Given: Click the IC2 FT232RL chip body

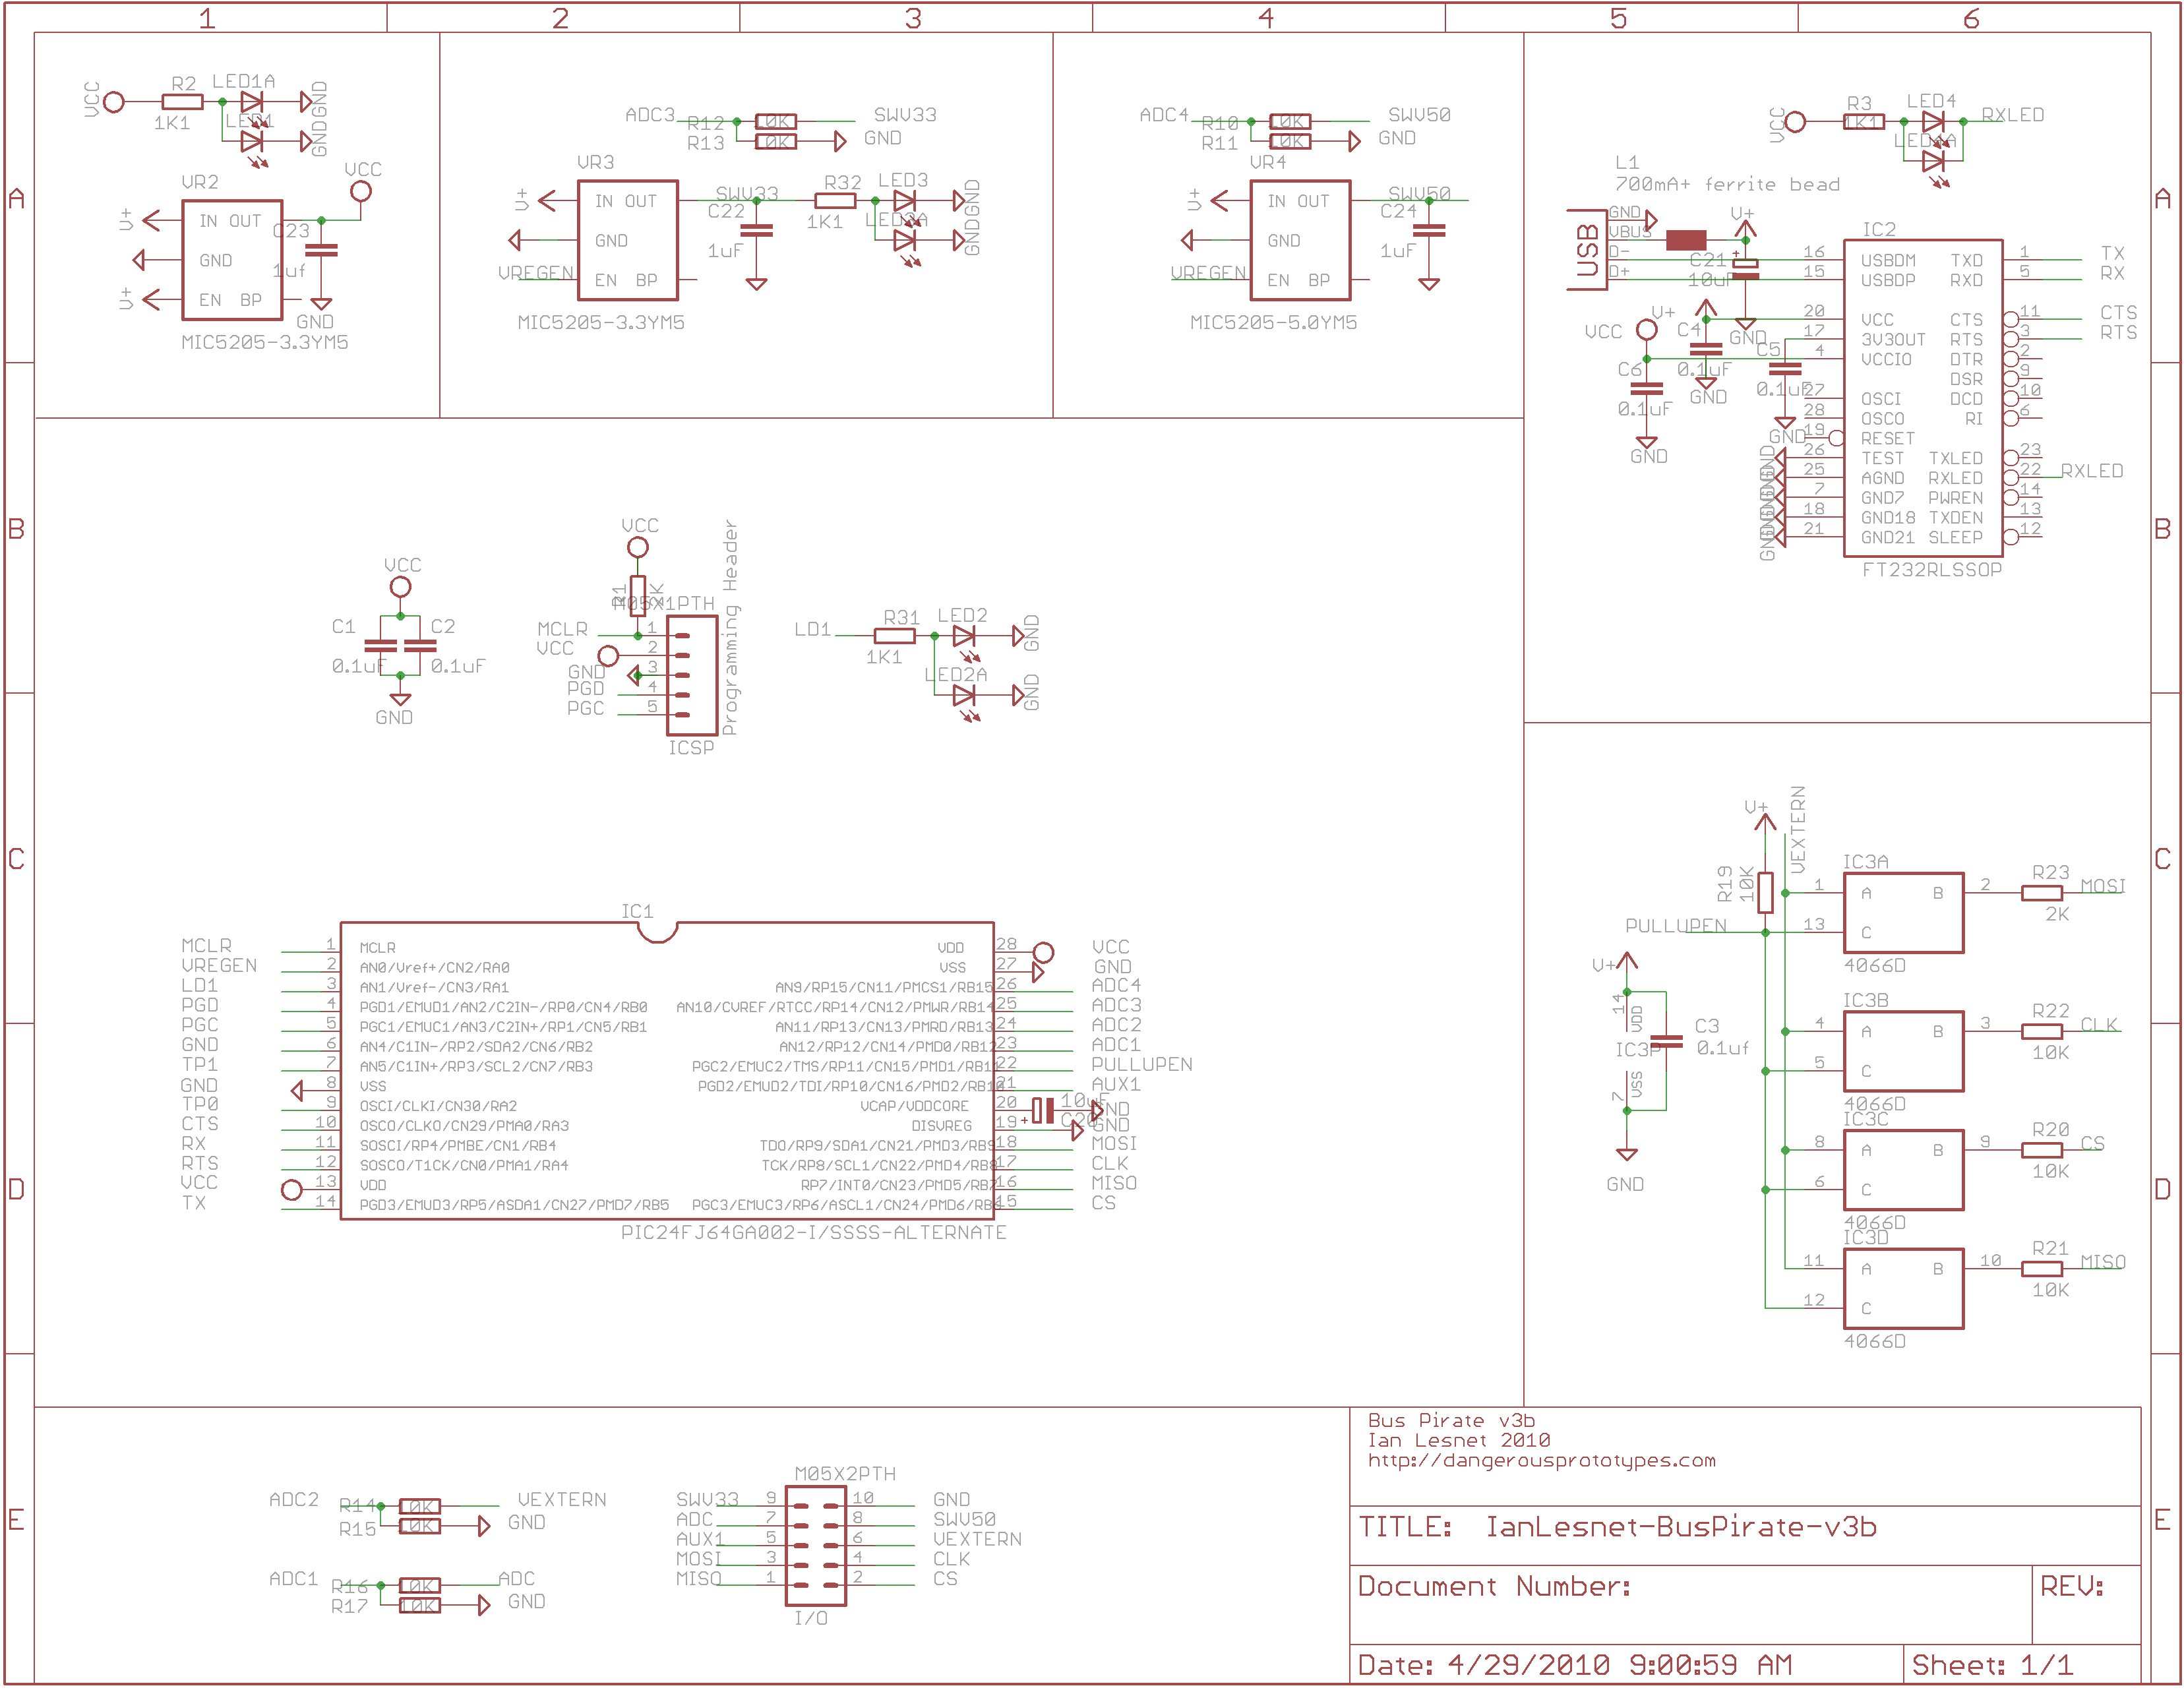Looking at the screenshot, I should 1922,398.
